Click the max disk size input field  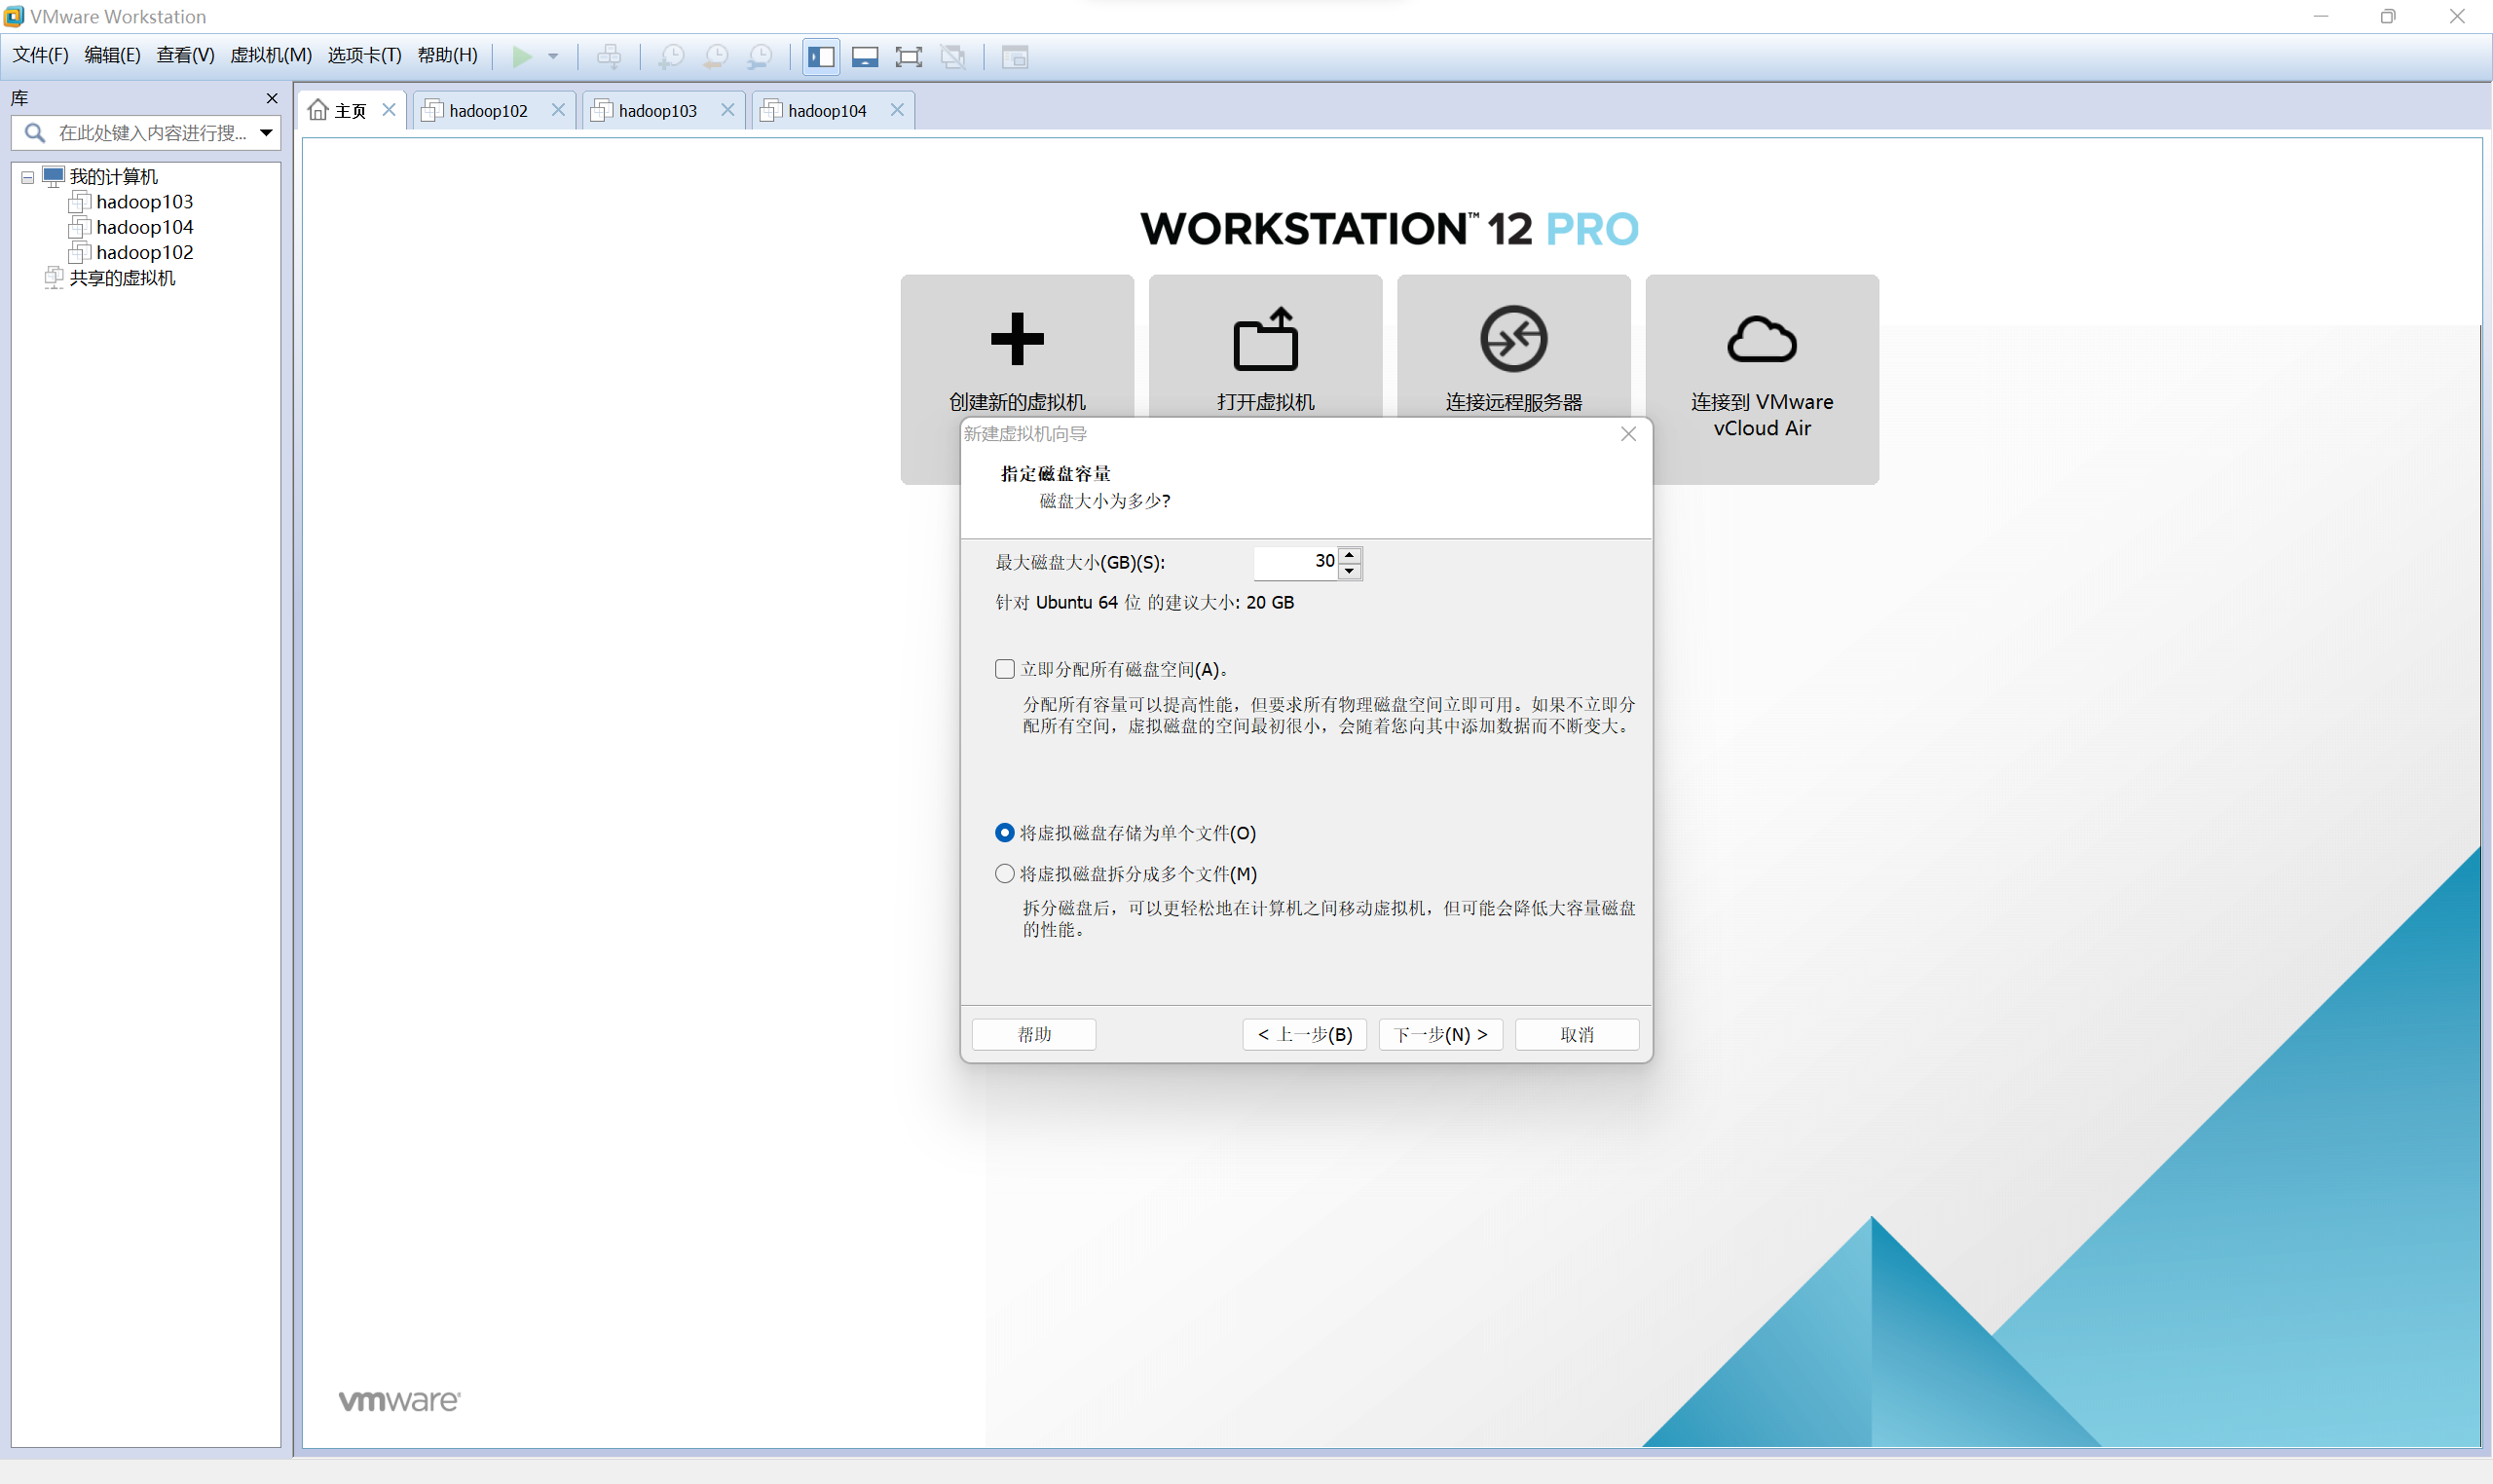pyautogui.click(x=1296, y=562)
